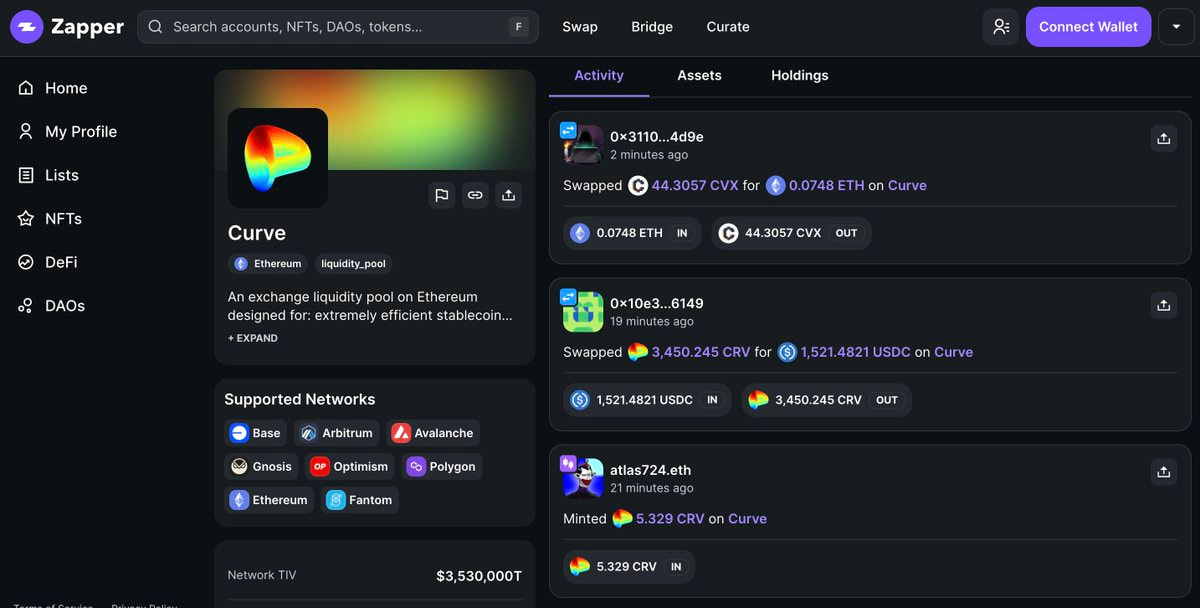Select the Fantom network chip
The height and width of the screenshot is (608, 1200).
(x=360, y=500)
